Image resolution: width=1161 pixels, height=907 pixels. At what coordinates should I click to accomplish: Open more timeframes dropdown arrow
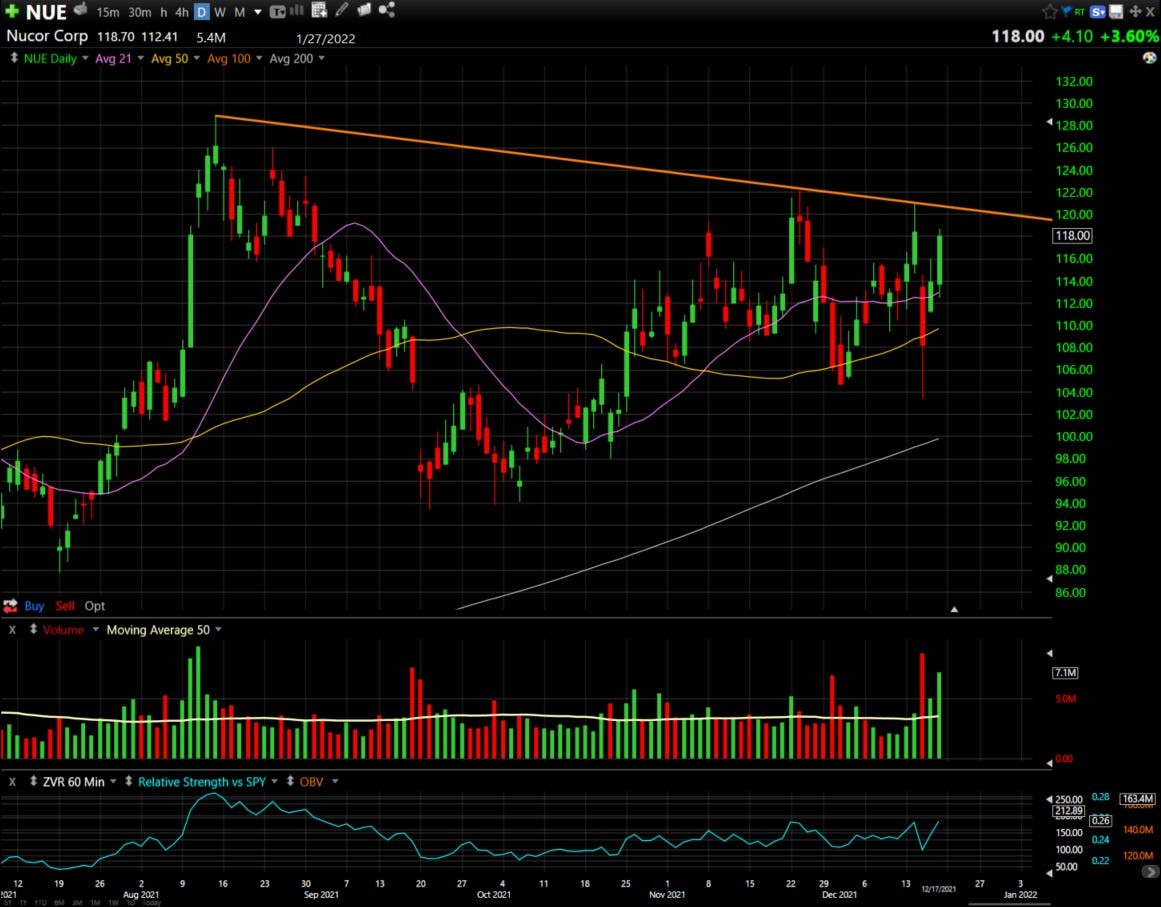[258, 12]
